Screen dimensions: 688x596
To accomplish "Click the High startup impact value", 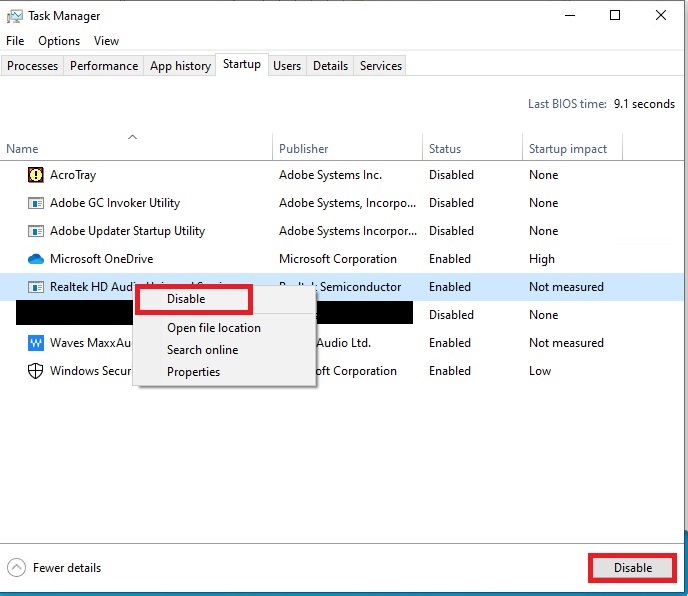I will click(x=542, y=259).
